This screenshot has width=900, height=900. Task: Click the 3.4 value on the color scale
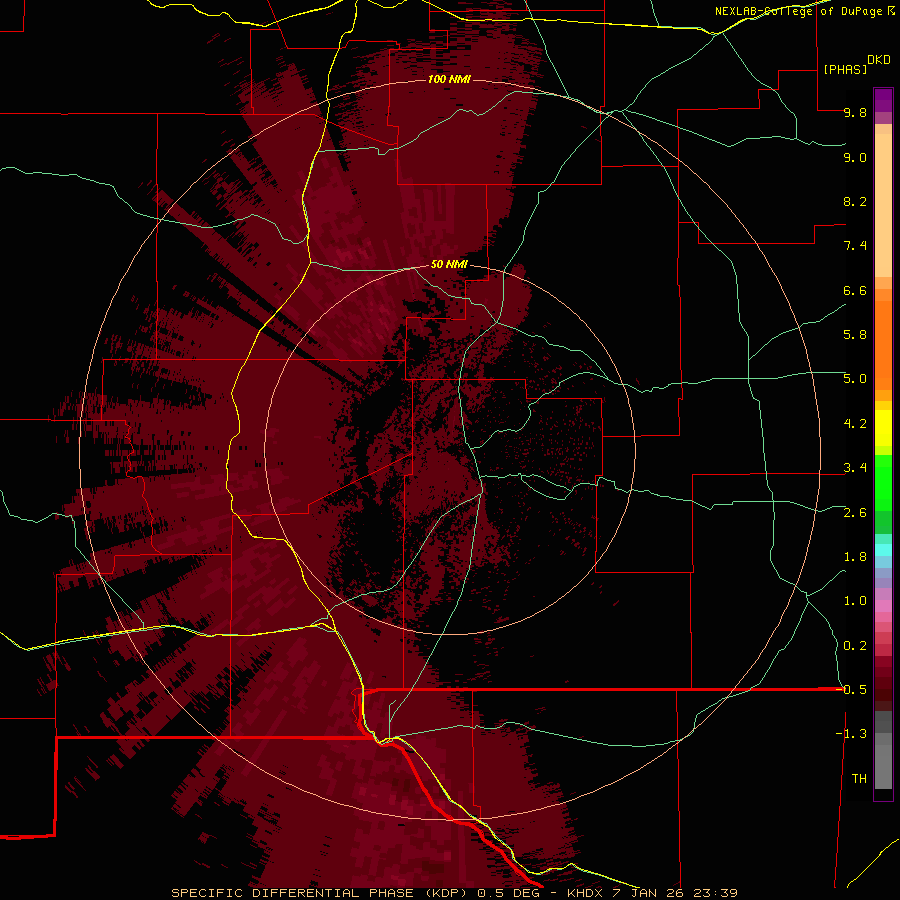point(855,468)
